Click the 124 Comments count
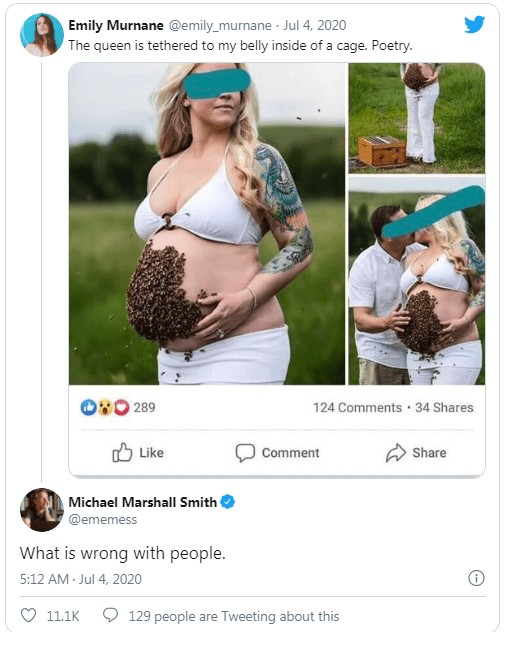The height and width of the screenshot is (647, 509). click(357, 408)
